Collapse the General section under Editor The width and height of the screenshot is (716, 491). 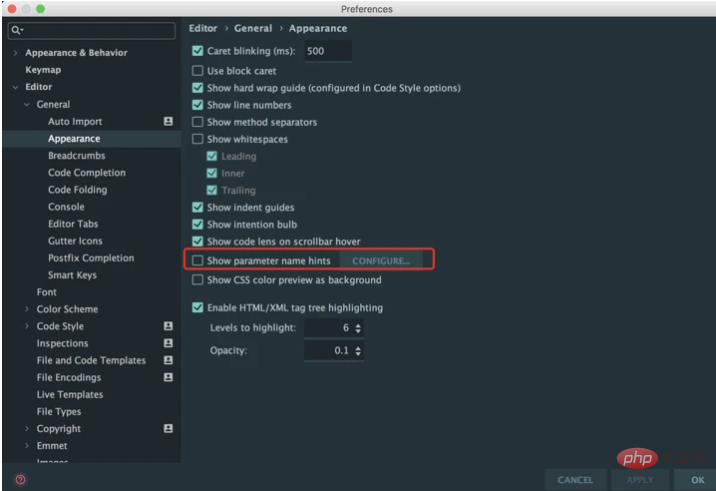tap(27, 105)
